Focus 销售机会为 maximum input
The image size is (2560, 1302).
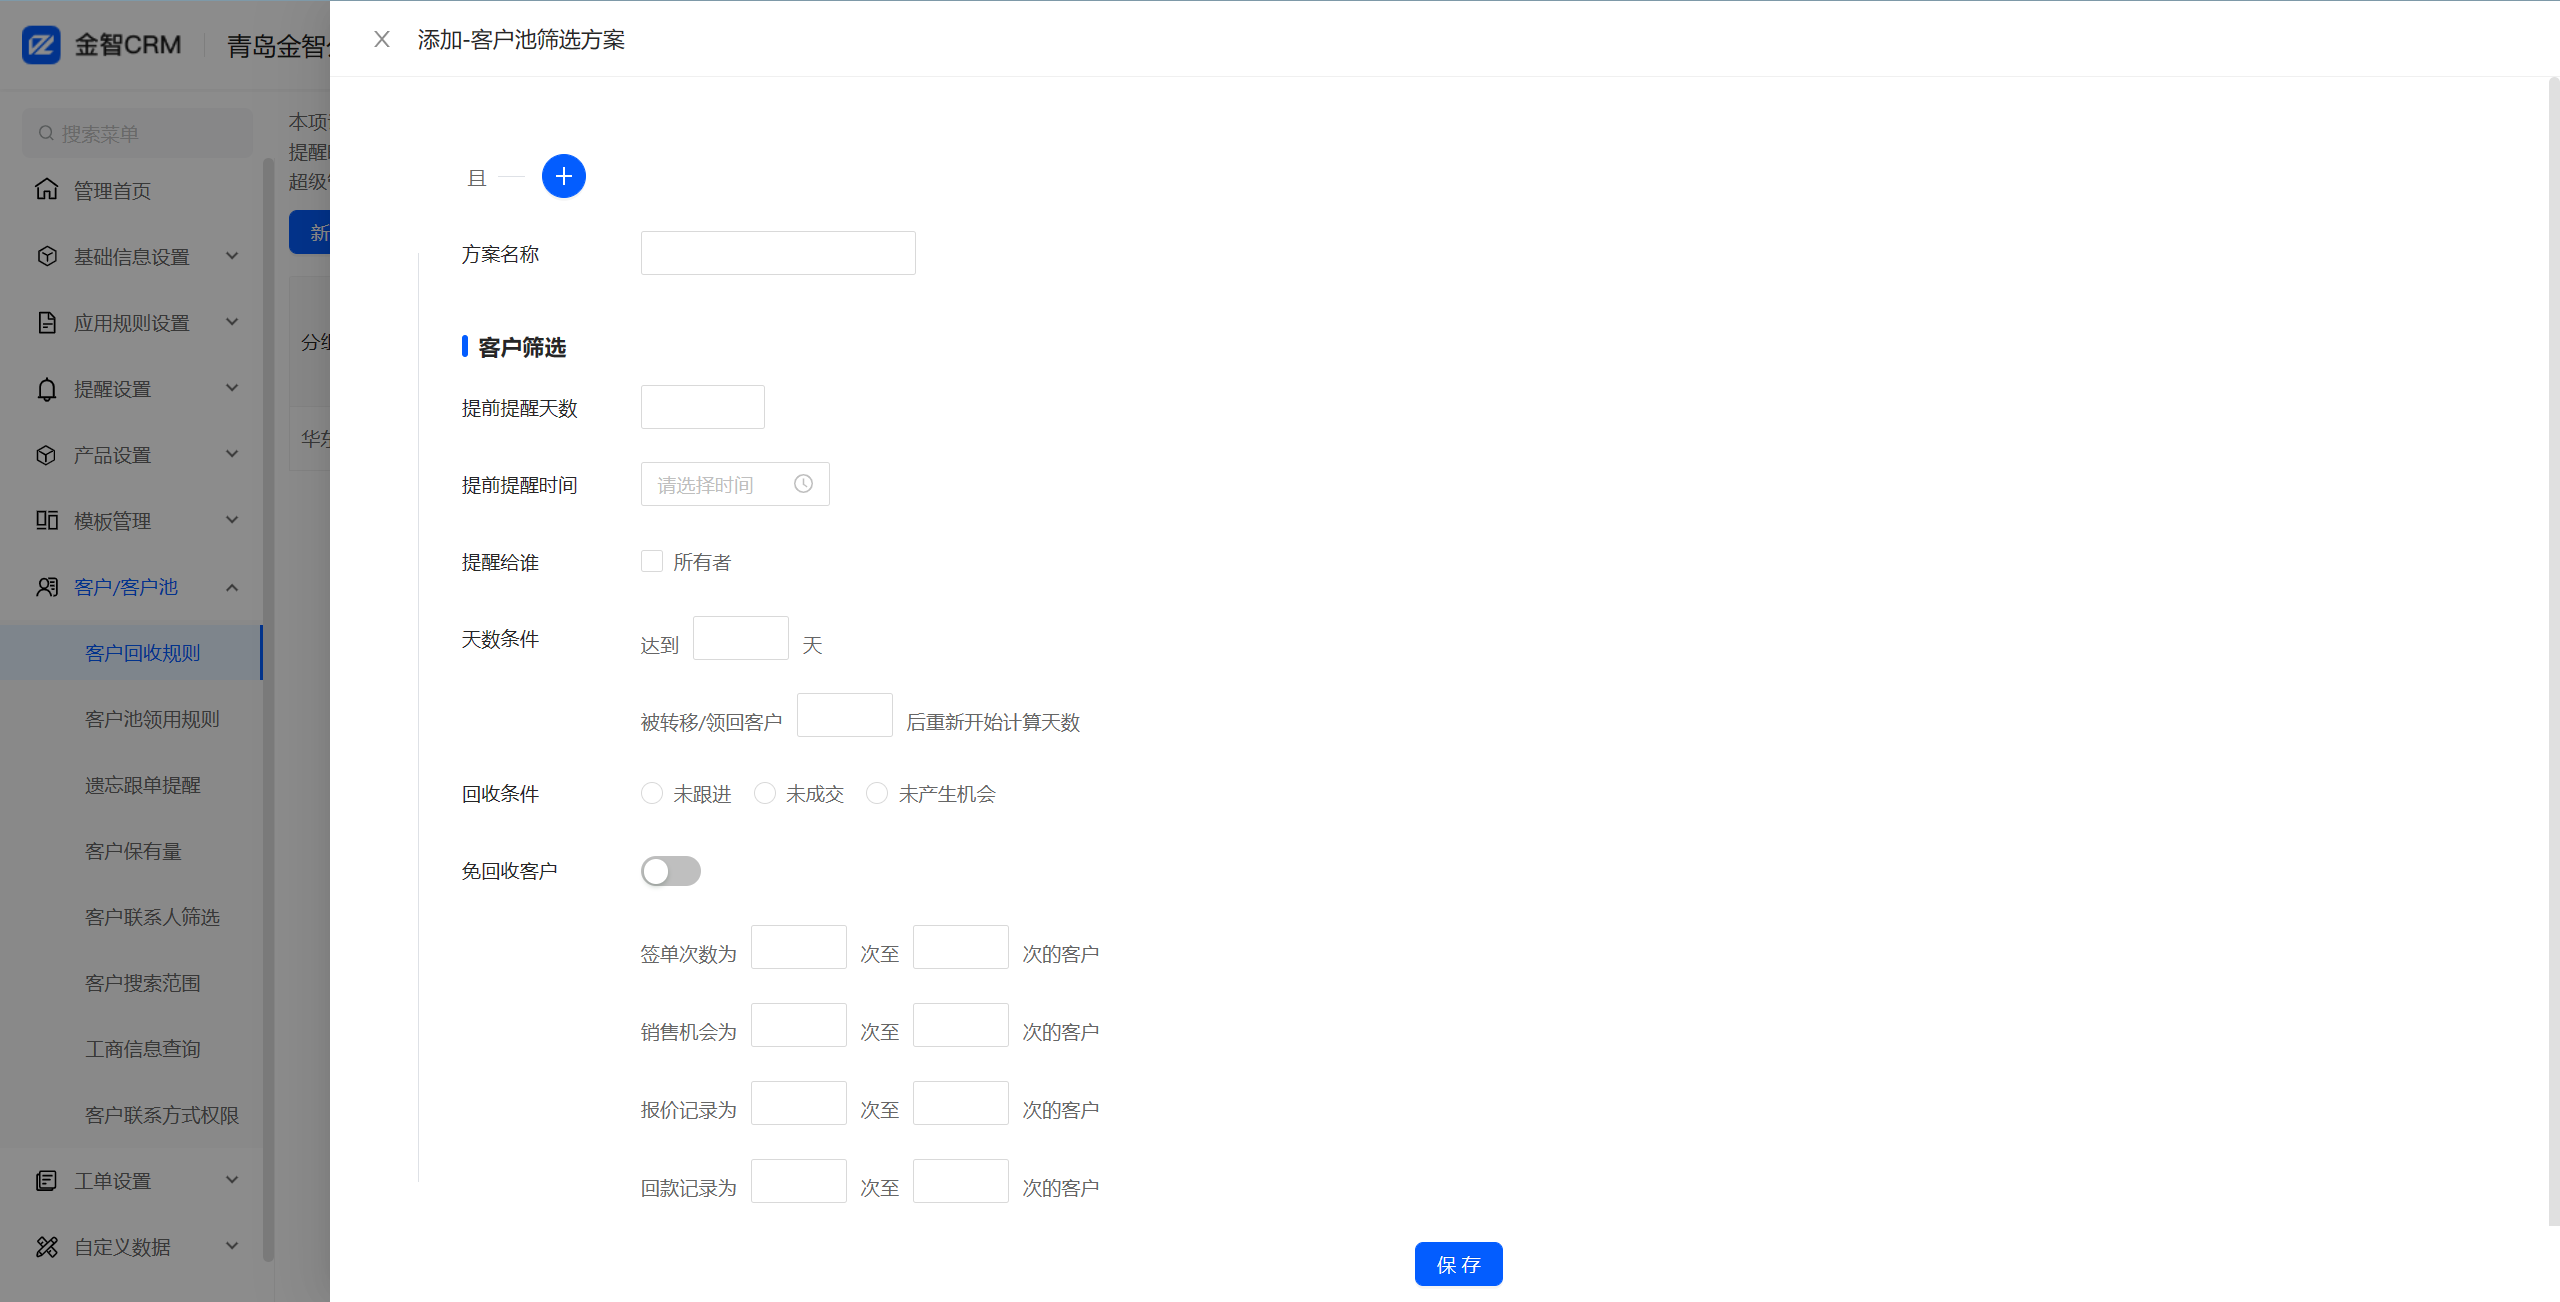coord(961,1025)
